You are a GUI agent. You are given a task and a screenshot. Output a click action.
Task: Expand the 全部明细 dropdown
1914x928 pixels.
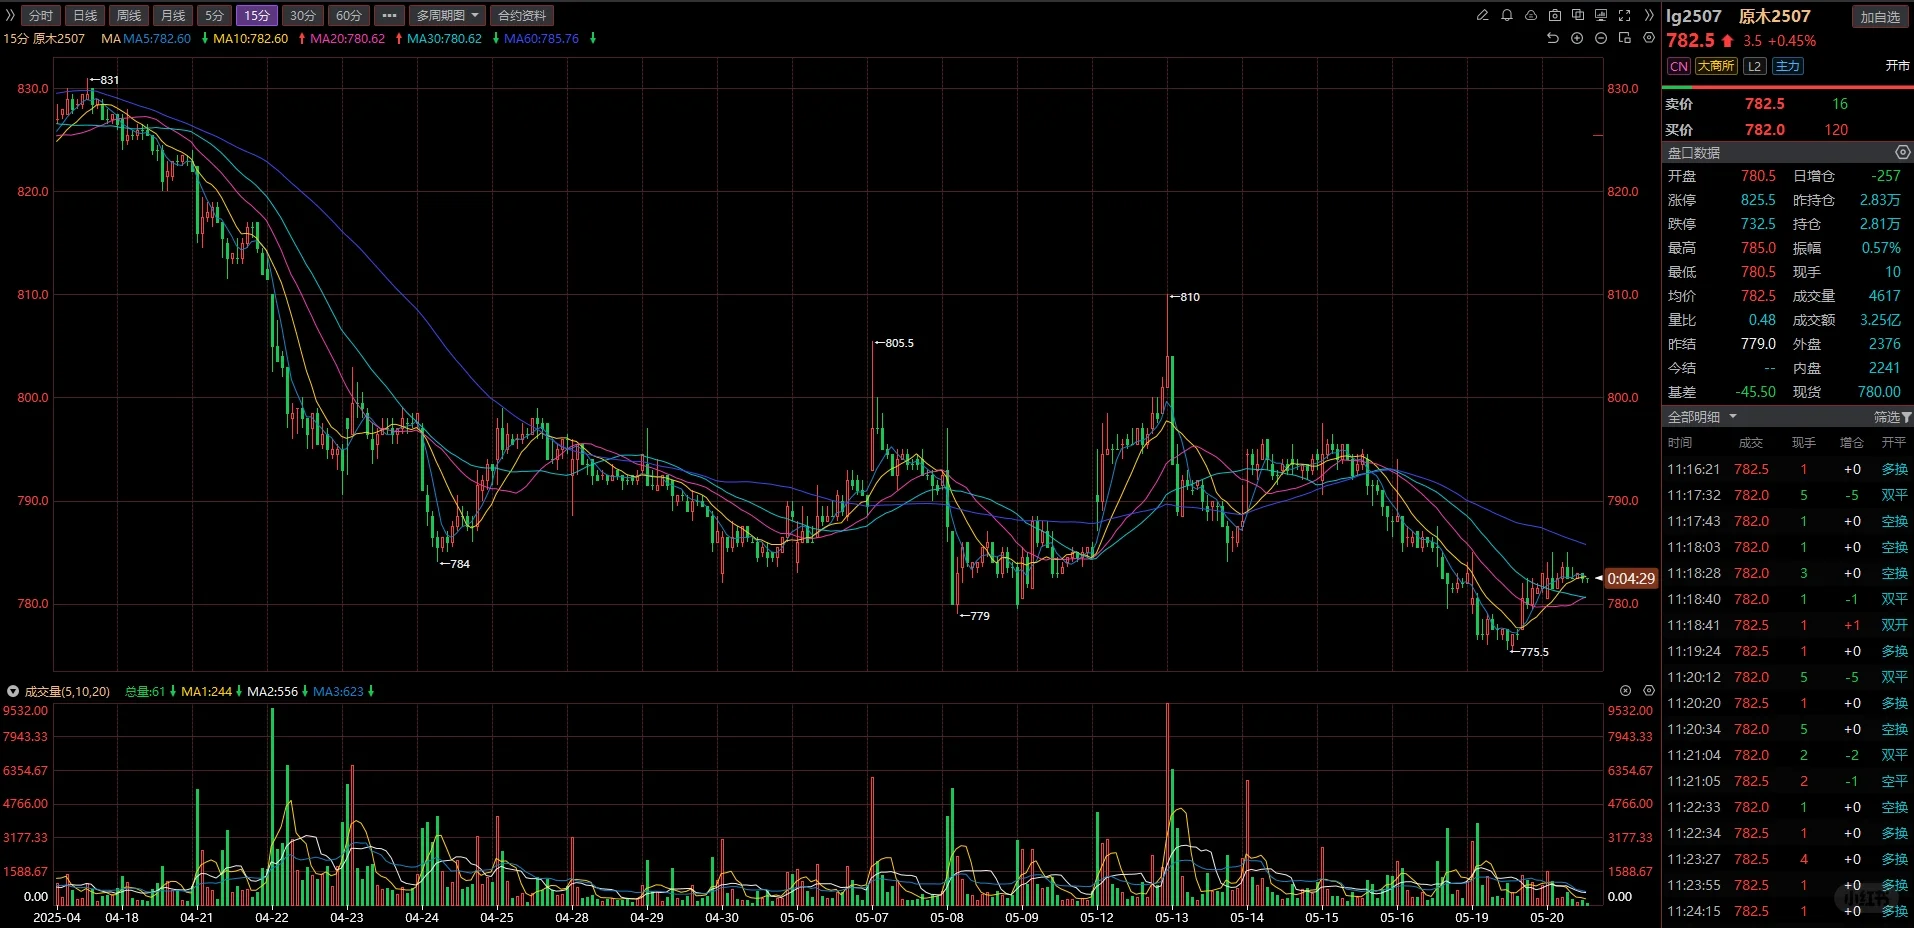(x=1701, y=417)
